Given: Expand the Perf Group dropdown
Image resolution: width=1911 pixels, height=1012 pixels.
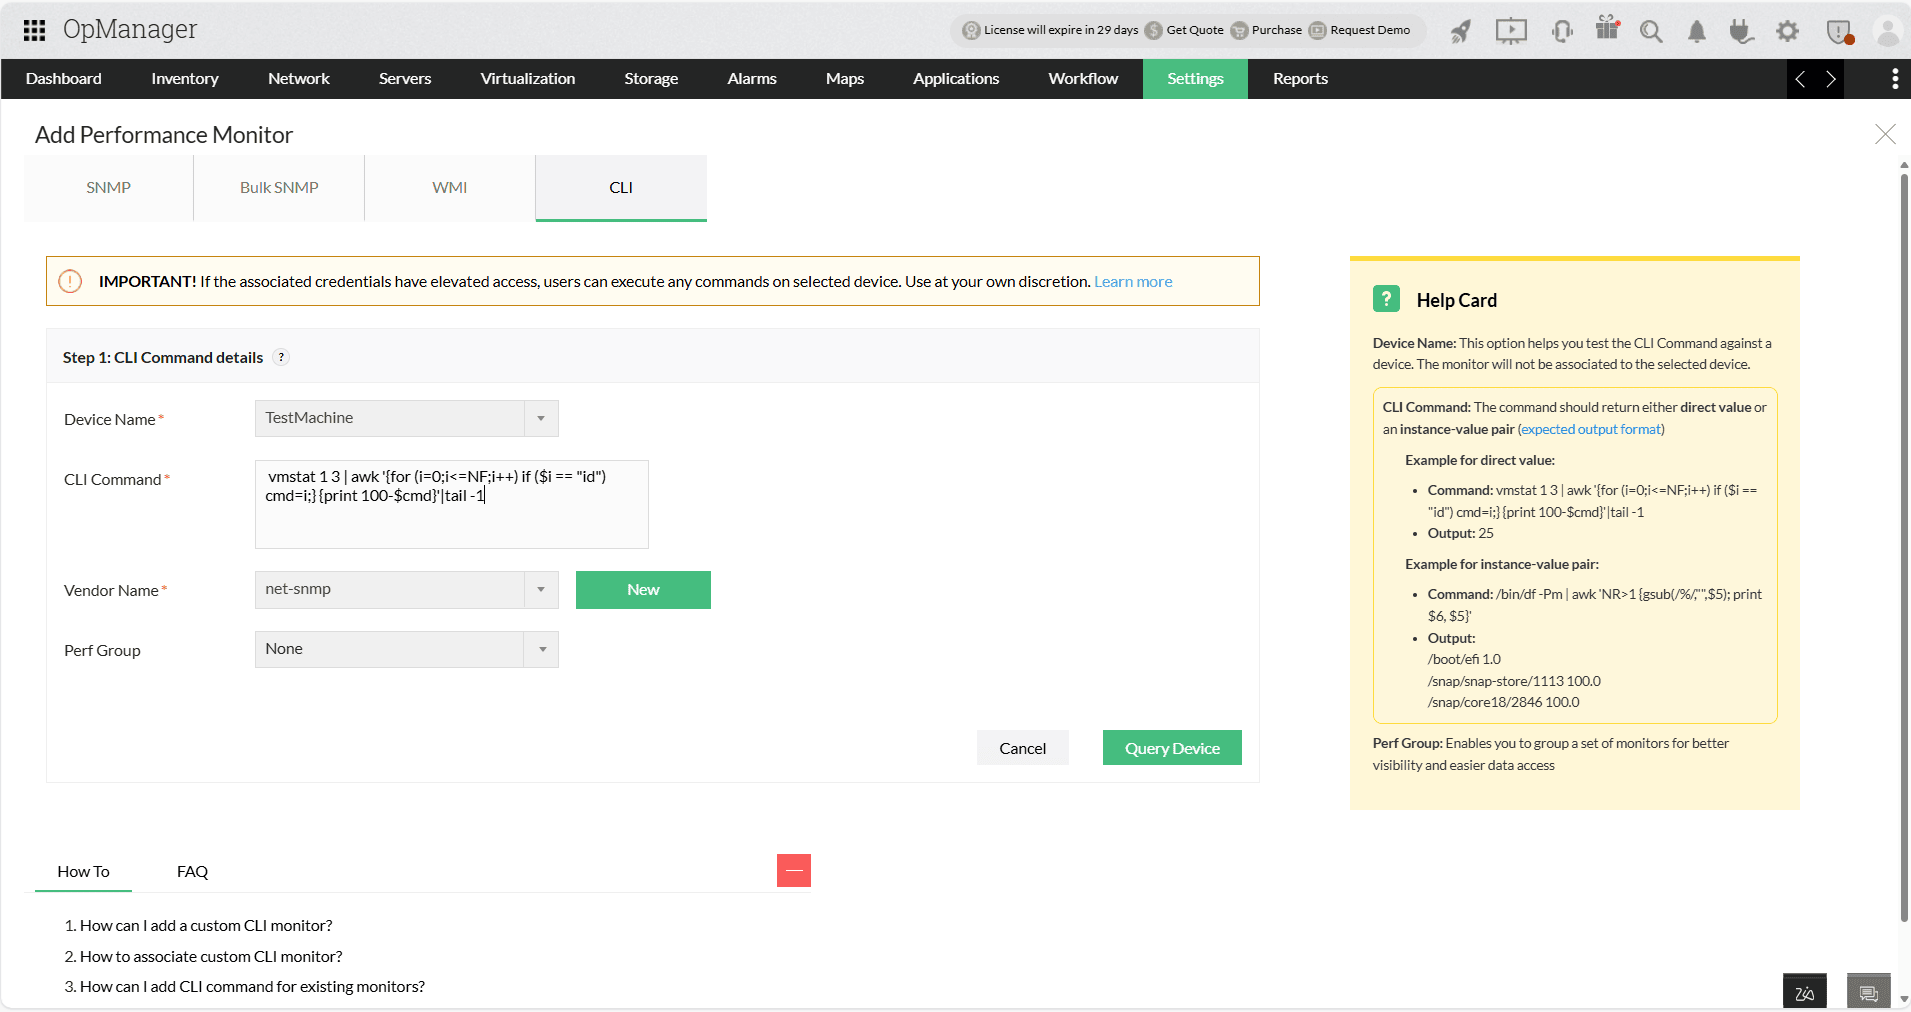Looking at the screenshot, I should [541, 649].
